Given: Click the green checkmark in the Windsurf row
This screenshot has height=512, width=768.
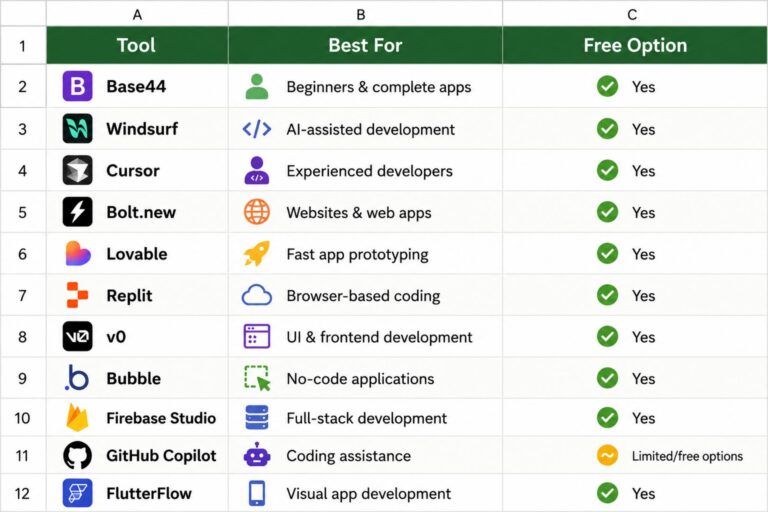Looking at the screenshot, I should [x=607, y=128].
